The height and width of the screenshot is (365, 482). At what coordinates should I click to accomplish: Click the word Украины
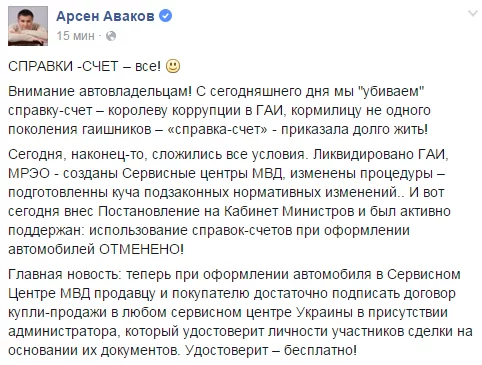pos(326,313)
